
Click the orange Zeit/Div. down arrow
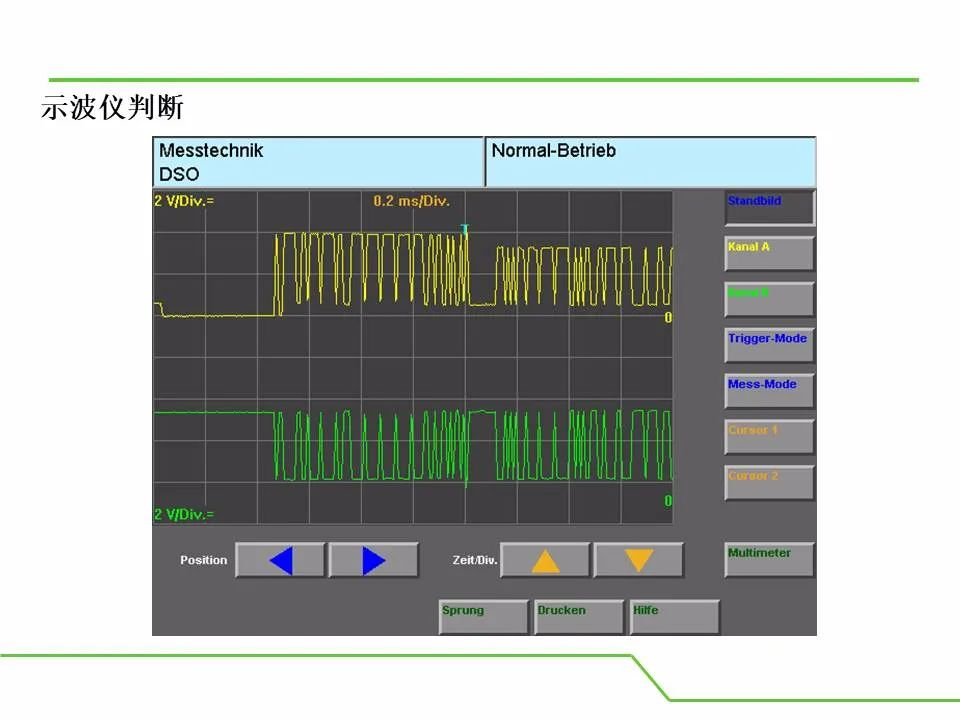(639, 560)
